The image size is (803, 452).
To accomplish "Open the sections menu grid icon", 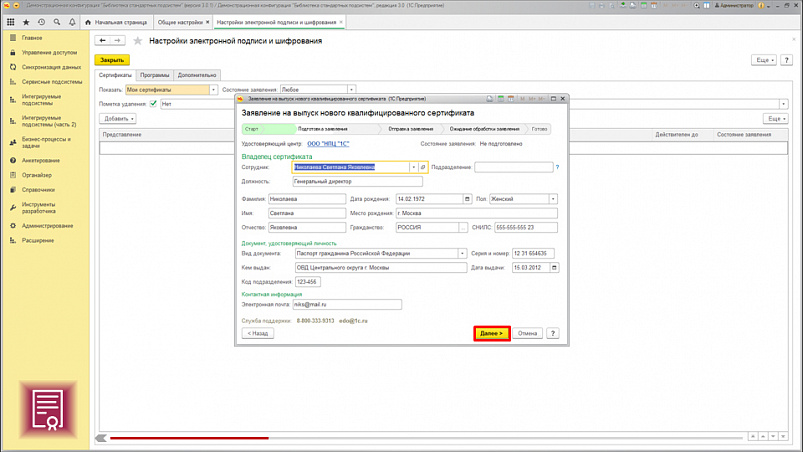I will click(11, 22).
